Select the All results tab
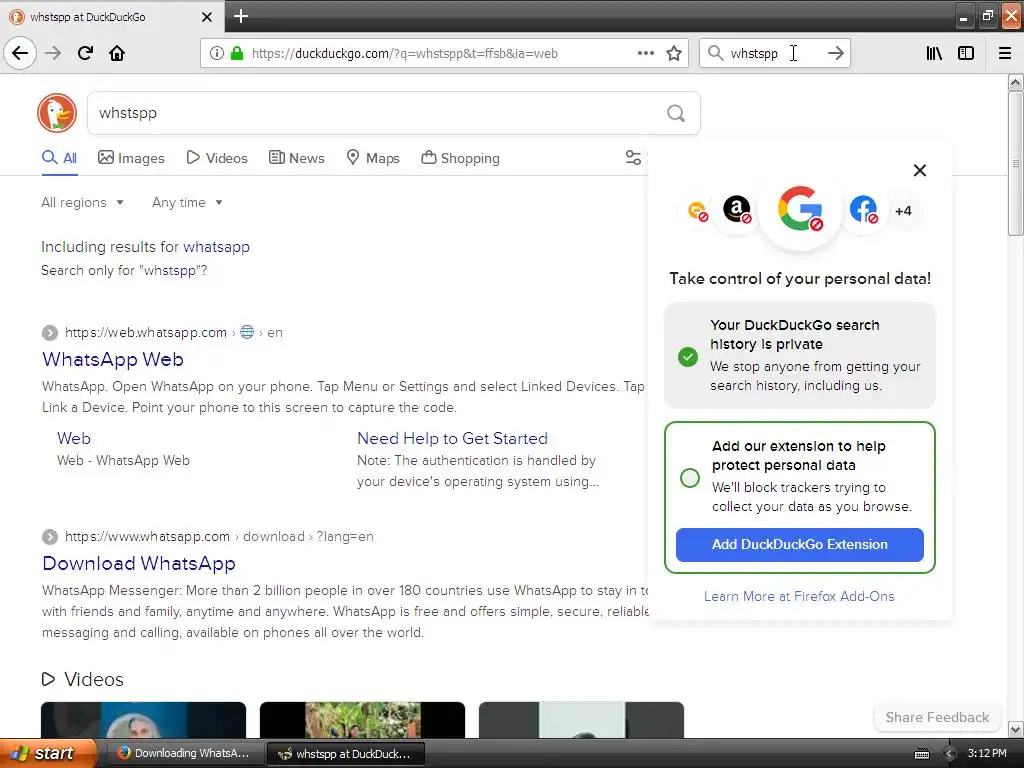 click(59, 158)
